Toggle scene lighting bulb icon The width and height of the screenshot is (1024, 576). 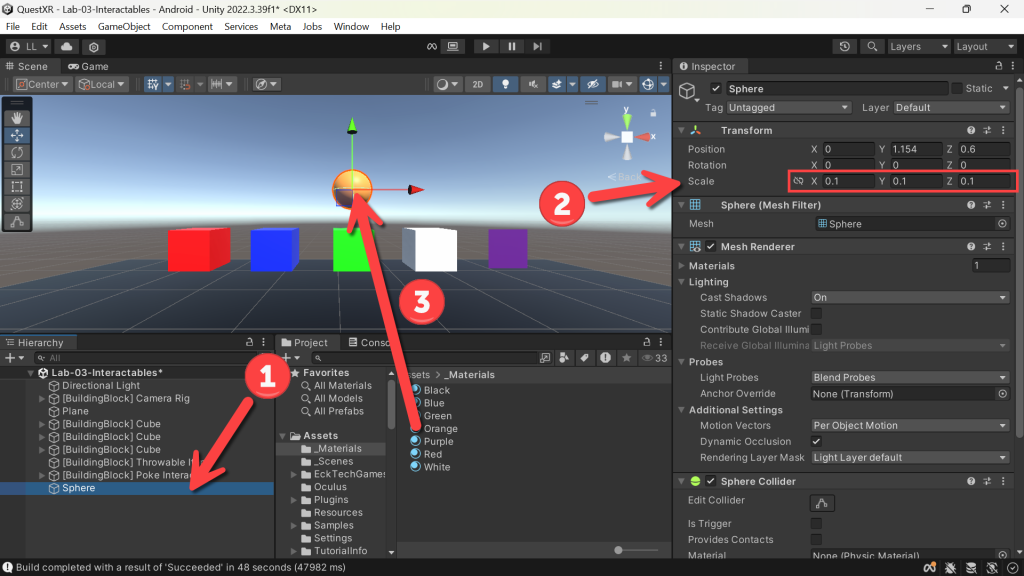pyautogui.click(x=505, y=84)
